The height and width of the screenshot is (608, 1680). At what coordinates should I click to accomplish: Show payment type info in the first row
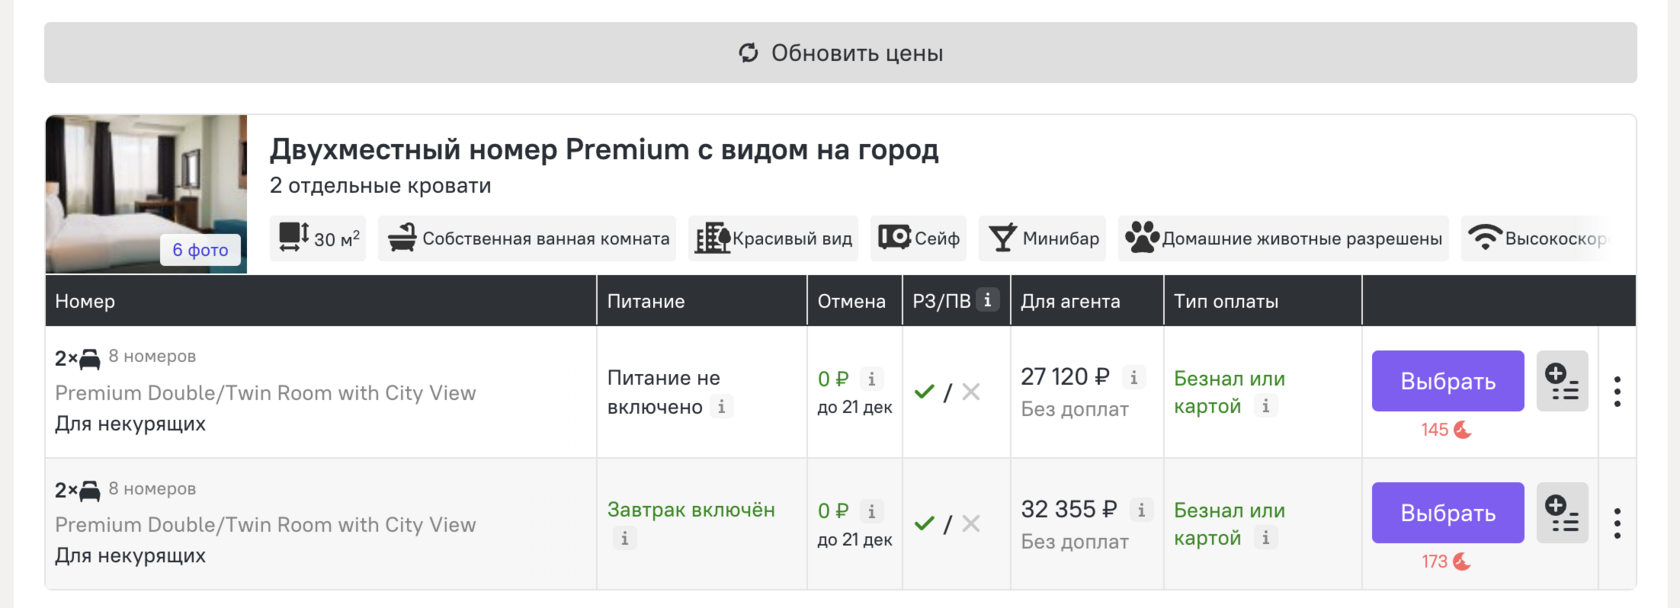tap(1265, 405)
